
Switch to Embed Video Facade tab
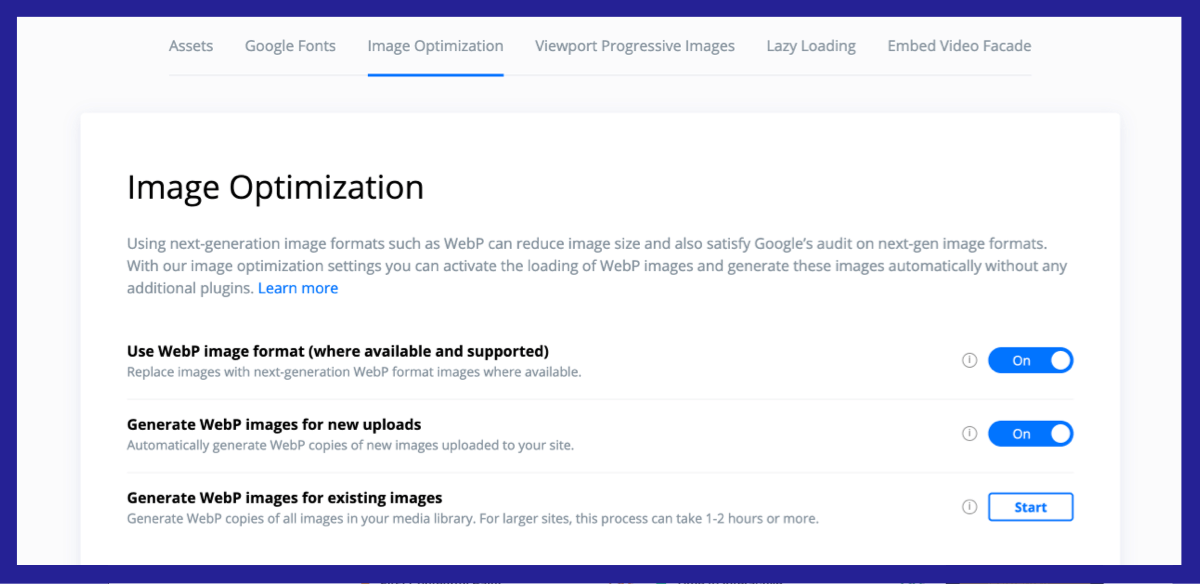tap(959, 46)
